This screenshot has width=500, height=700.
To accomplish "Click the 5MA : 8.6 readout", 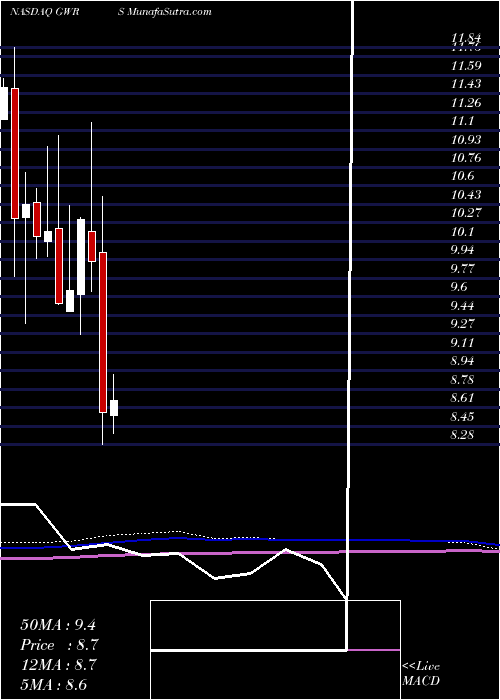I will [54, 684].
